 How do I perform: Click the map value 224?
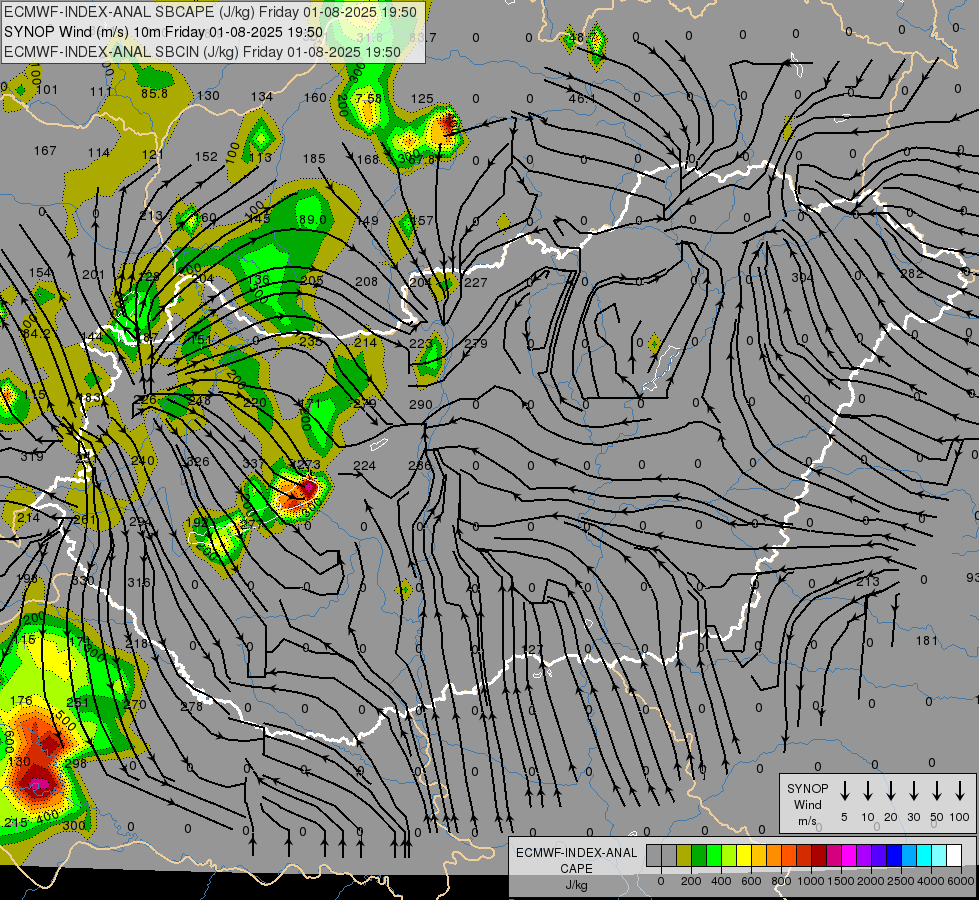point(364,465)
